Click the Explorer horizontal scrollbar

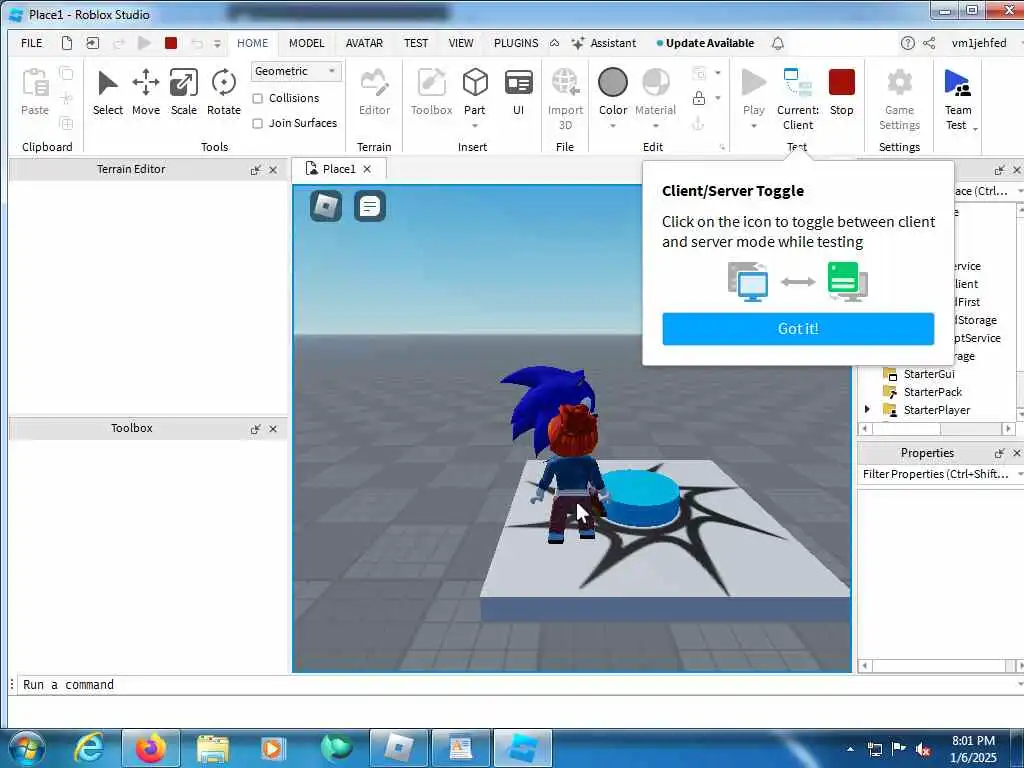click(936, 429)
